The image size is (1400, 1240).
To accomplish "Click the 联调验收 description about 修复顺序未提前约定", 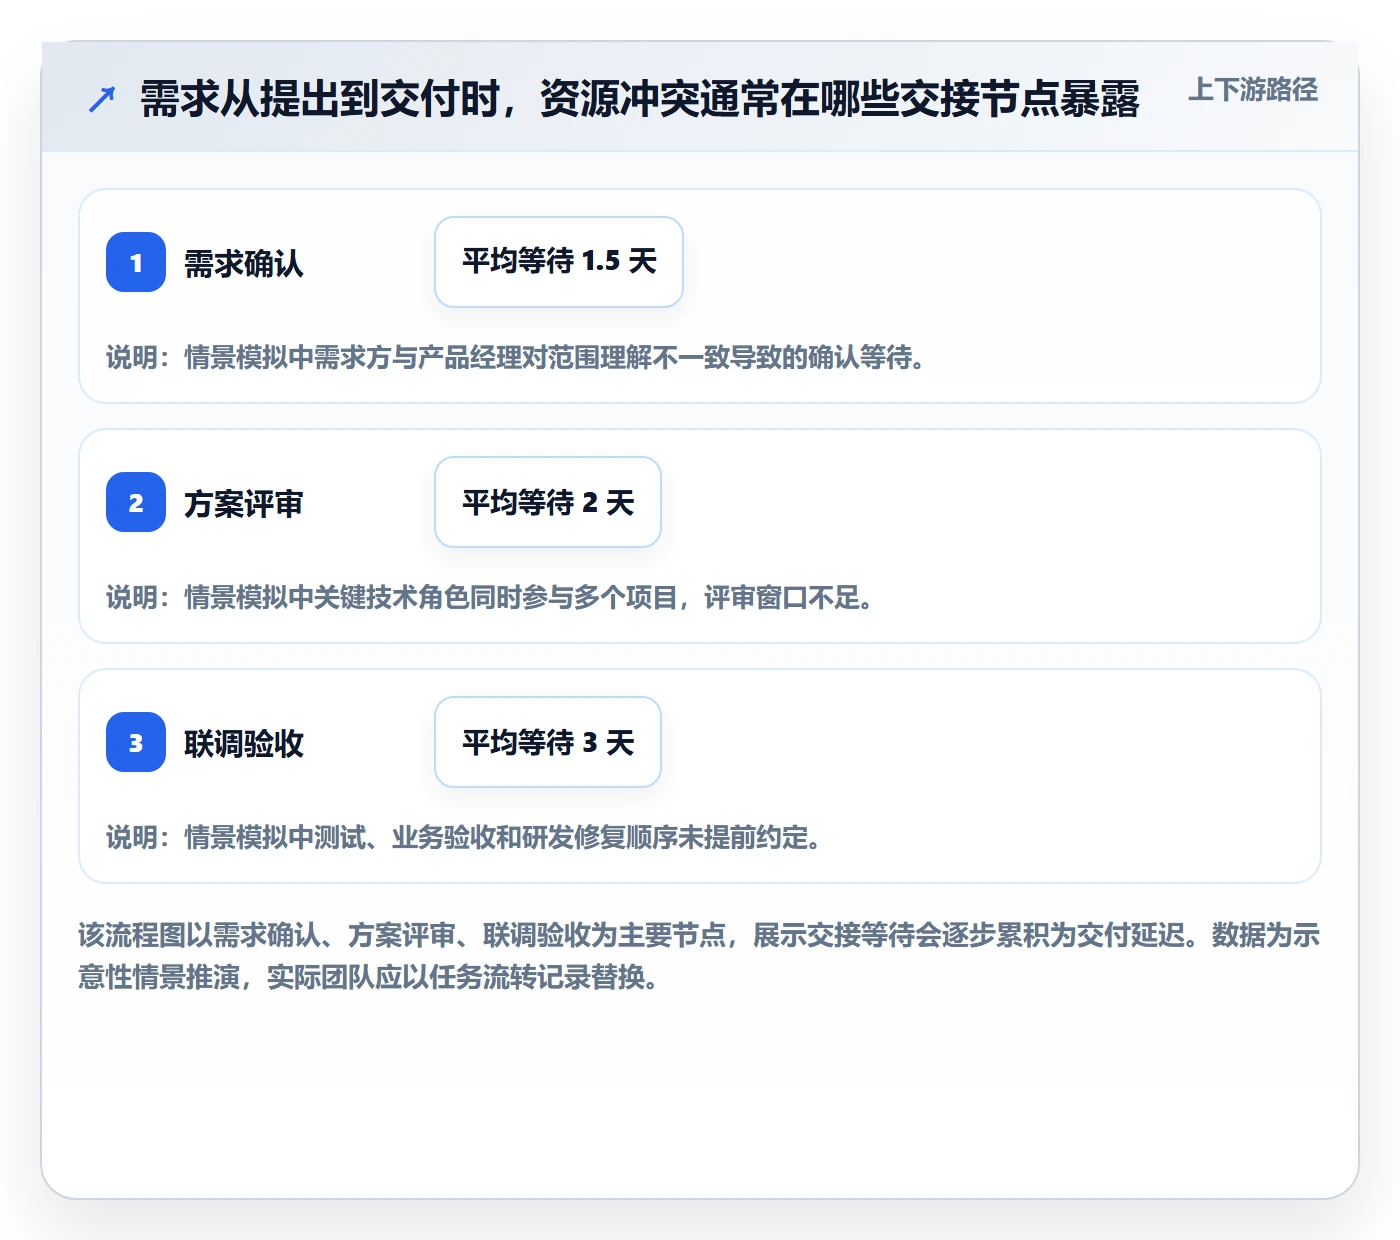I will [x=463, y=837].
